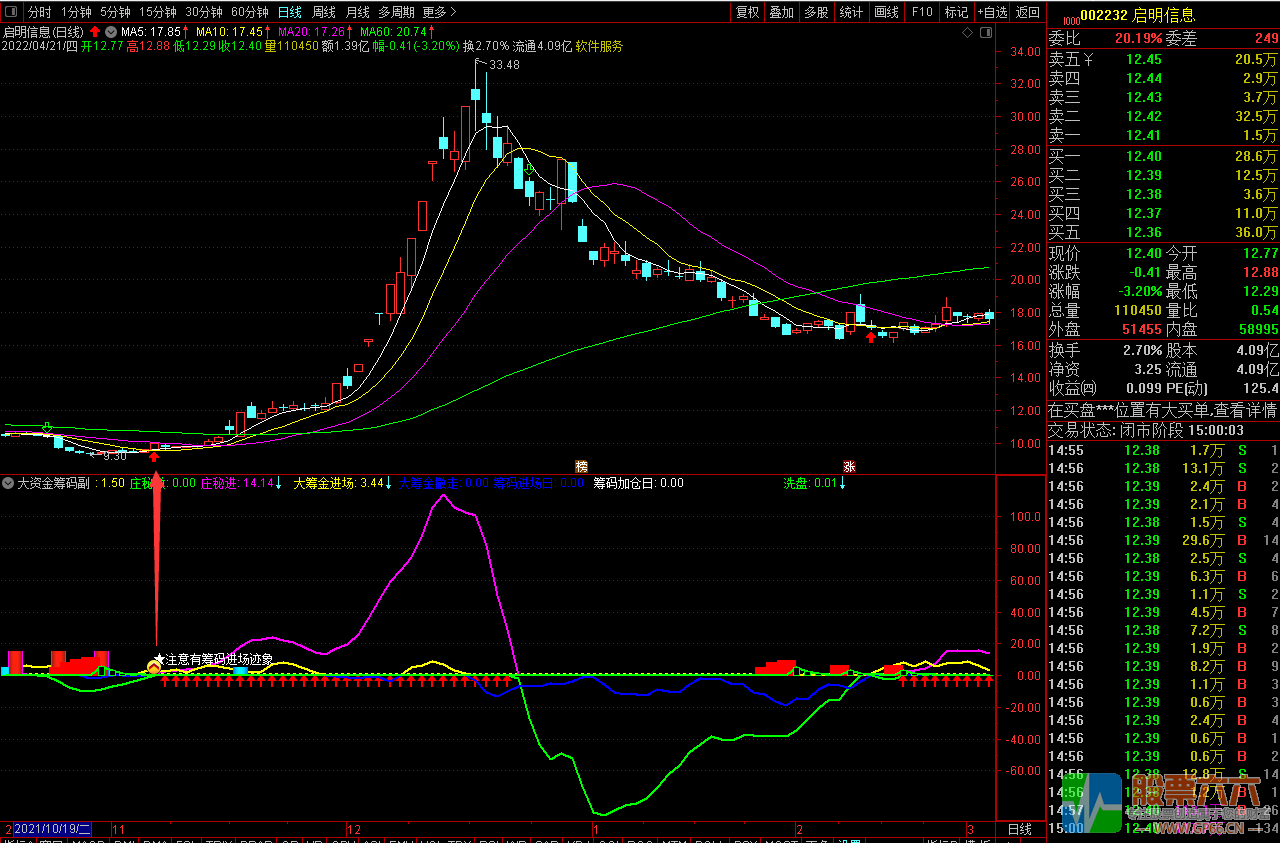Click the MA20: 17.26 label
This screenshot has width=1280, height=843.
315,31
